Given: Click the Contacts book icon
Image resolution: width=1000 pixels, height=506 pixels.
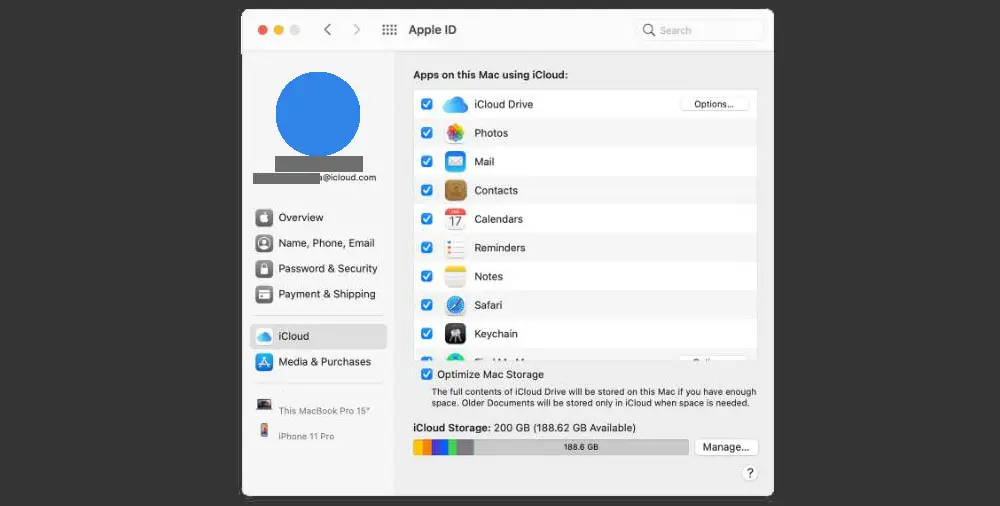Looking at the screenshot, I should pyautogui.click(x=455, y=191).
